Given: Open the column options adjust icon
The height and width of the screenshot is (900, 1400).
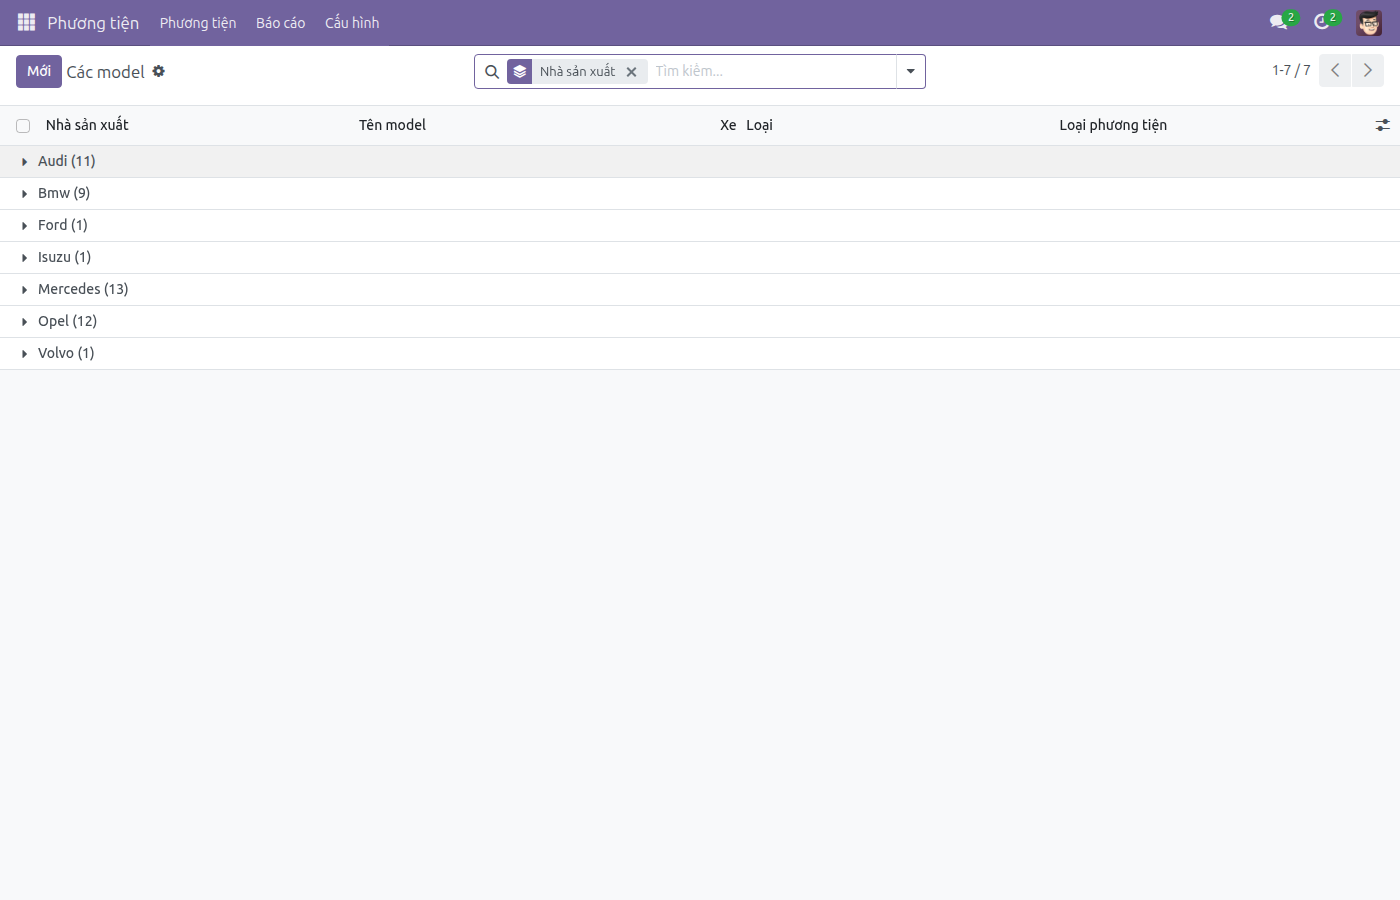Looking at the screenshot, I should [1382, 125].
